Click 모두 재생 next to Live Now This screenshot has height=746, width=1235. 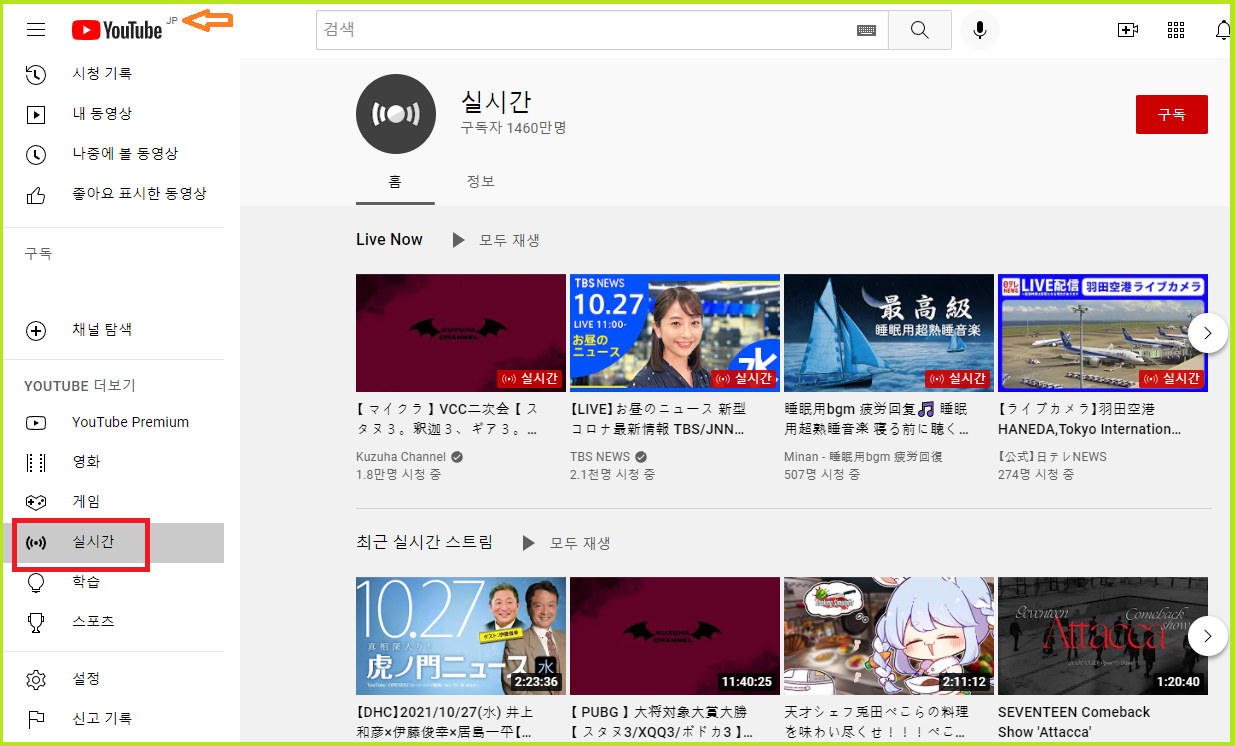509,240
